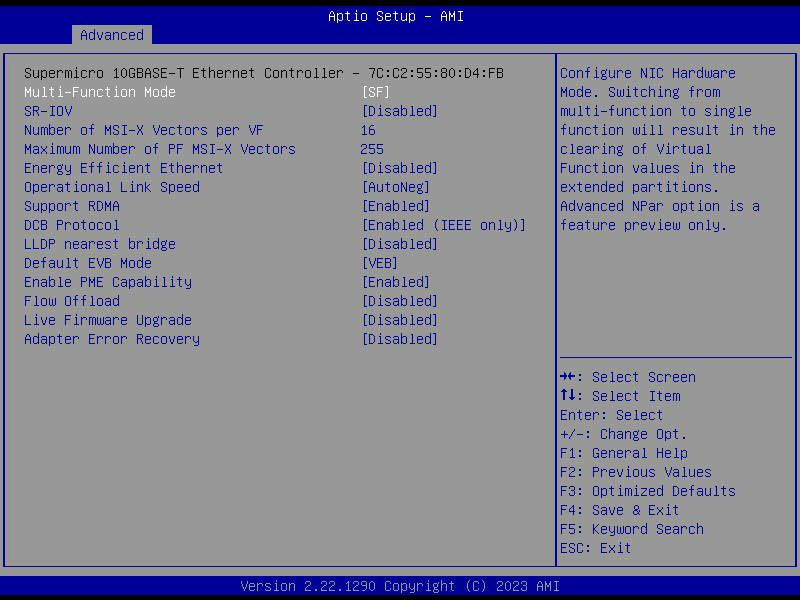Select the Flow Offload label
Image resolution: width=800 pixels, height=600 pixels.
point(72,301)
